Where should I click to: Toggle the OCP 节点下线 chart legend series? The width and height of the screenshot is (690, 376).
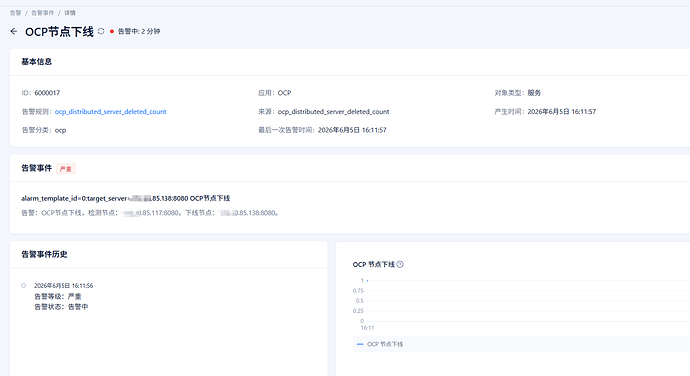coord(380,344)
